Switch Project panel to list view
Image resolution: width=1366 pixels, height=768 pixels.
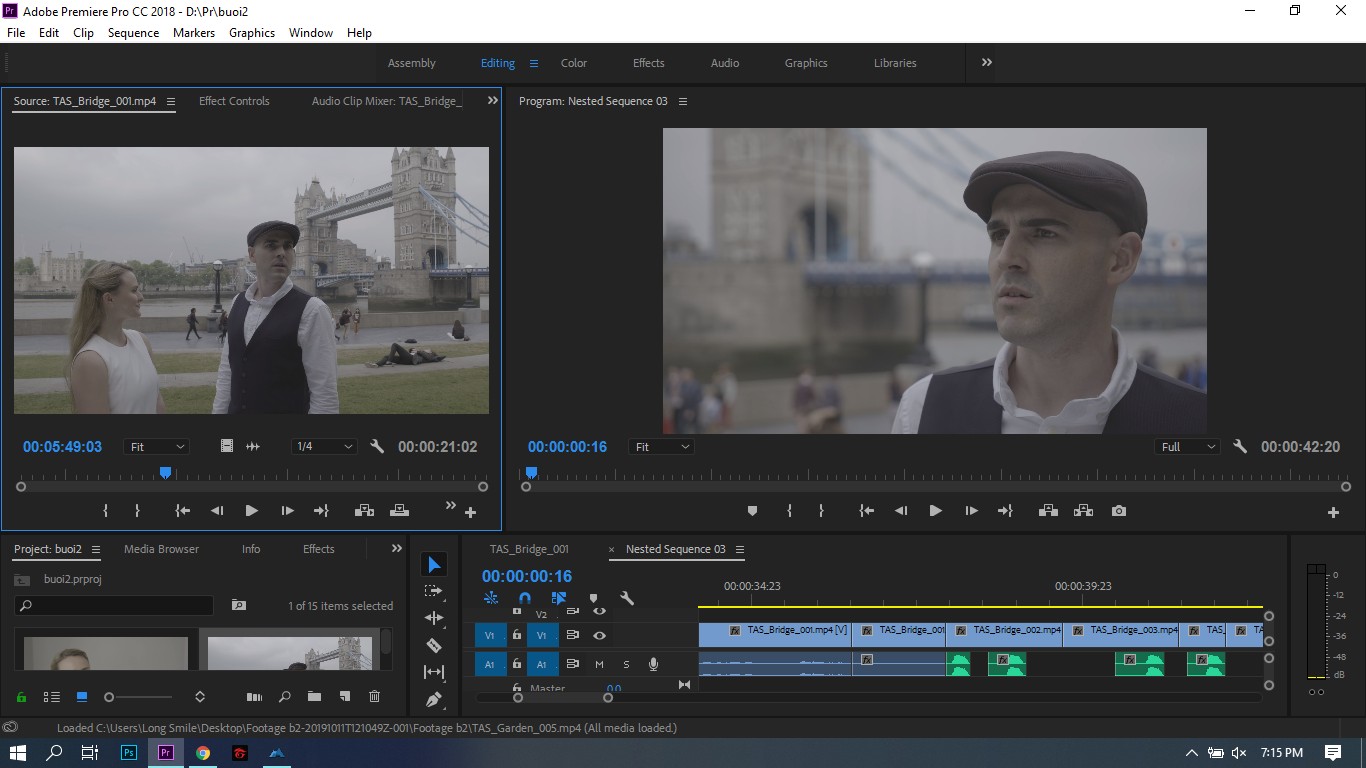pos(52,697)
